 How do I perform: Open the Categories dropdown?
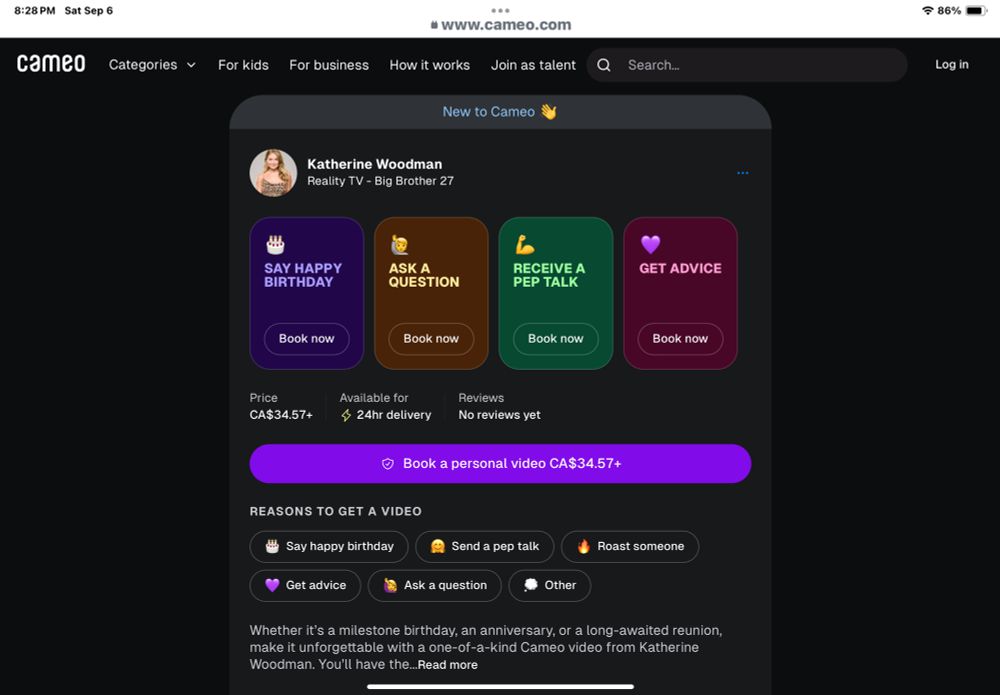pos(152,64)
